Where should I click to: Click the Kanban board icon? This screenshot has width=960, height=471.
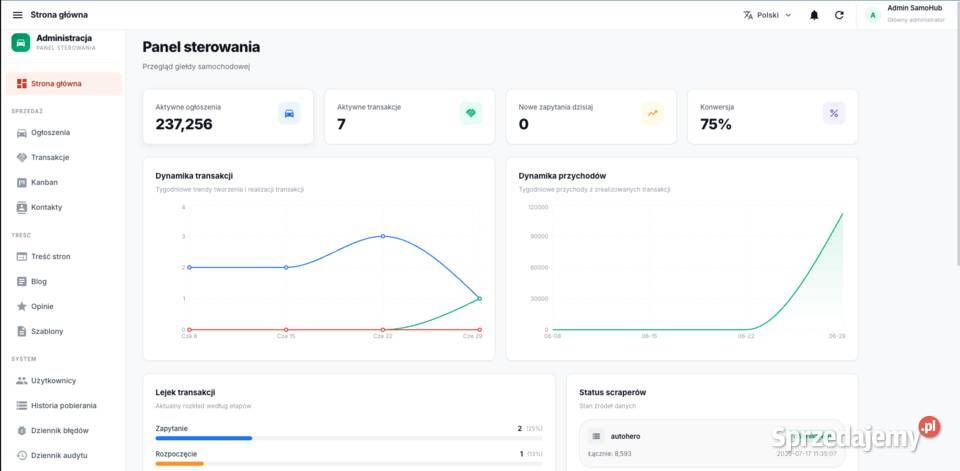click(21, 182)
